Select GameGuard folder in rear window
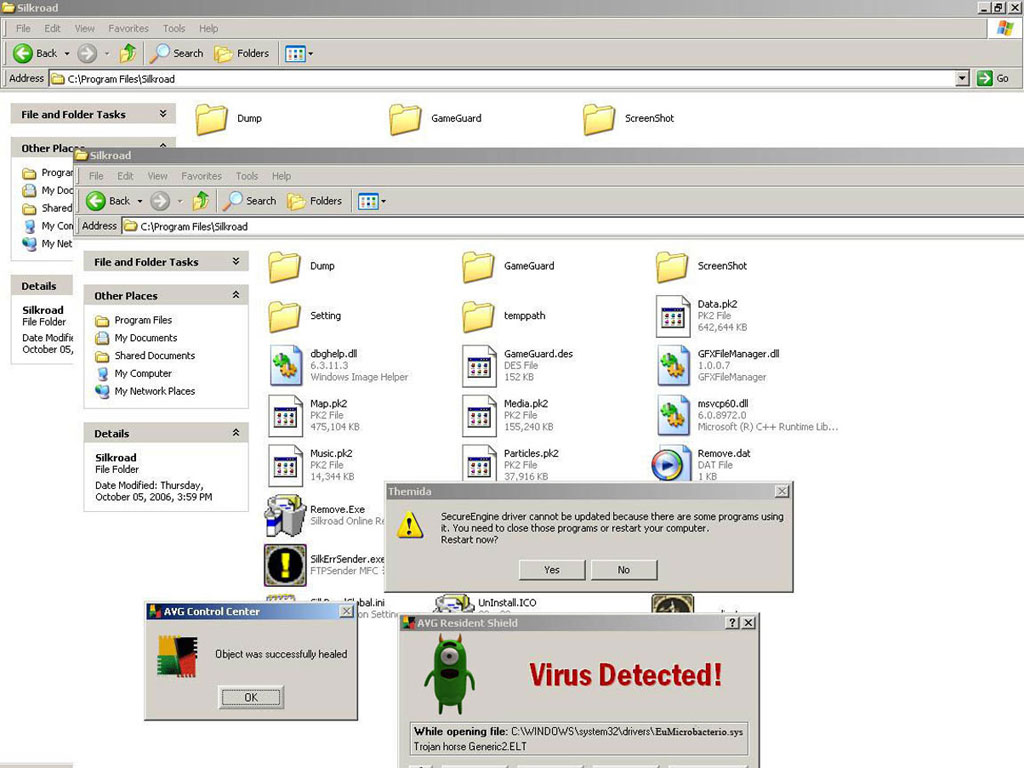Screen dimensions: 1024x768 [406, 119]
